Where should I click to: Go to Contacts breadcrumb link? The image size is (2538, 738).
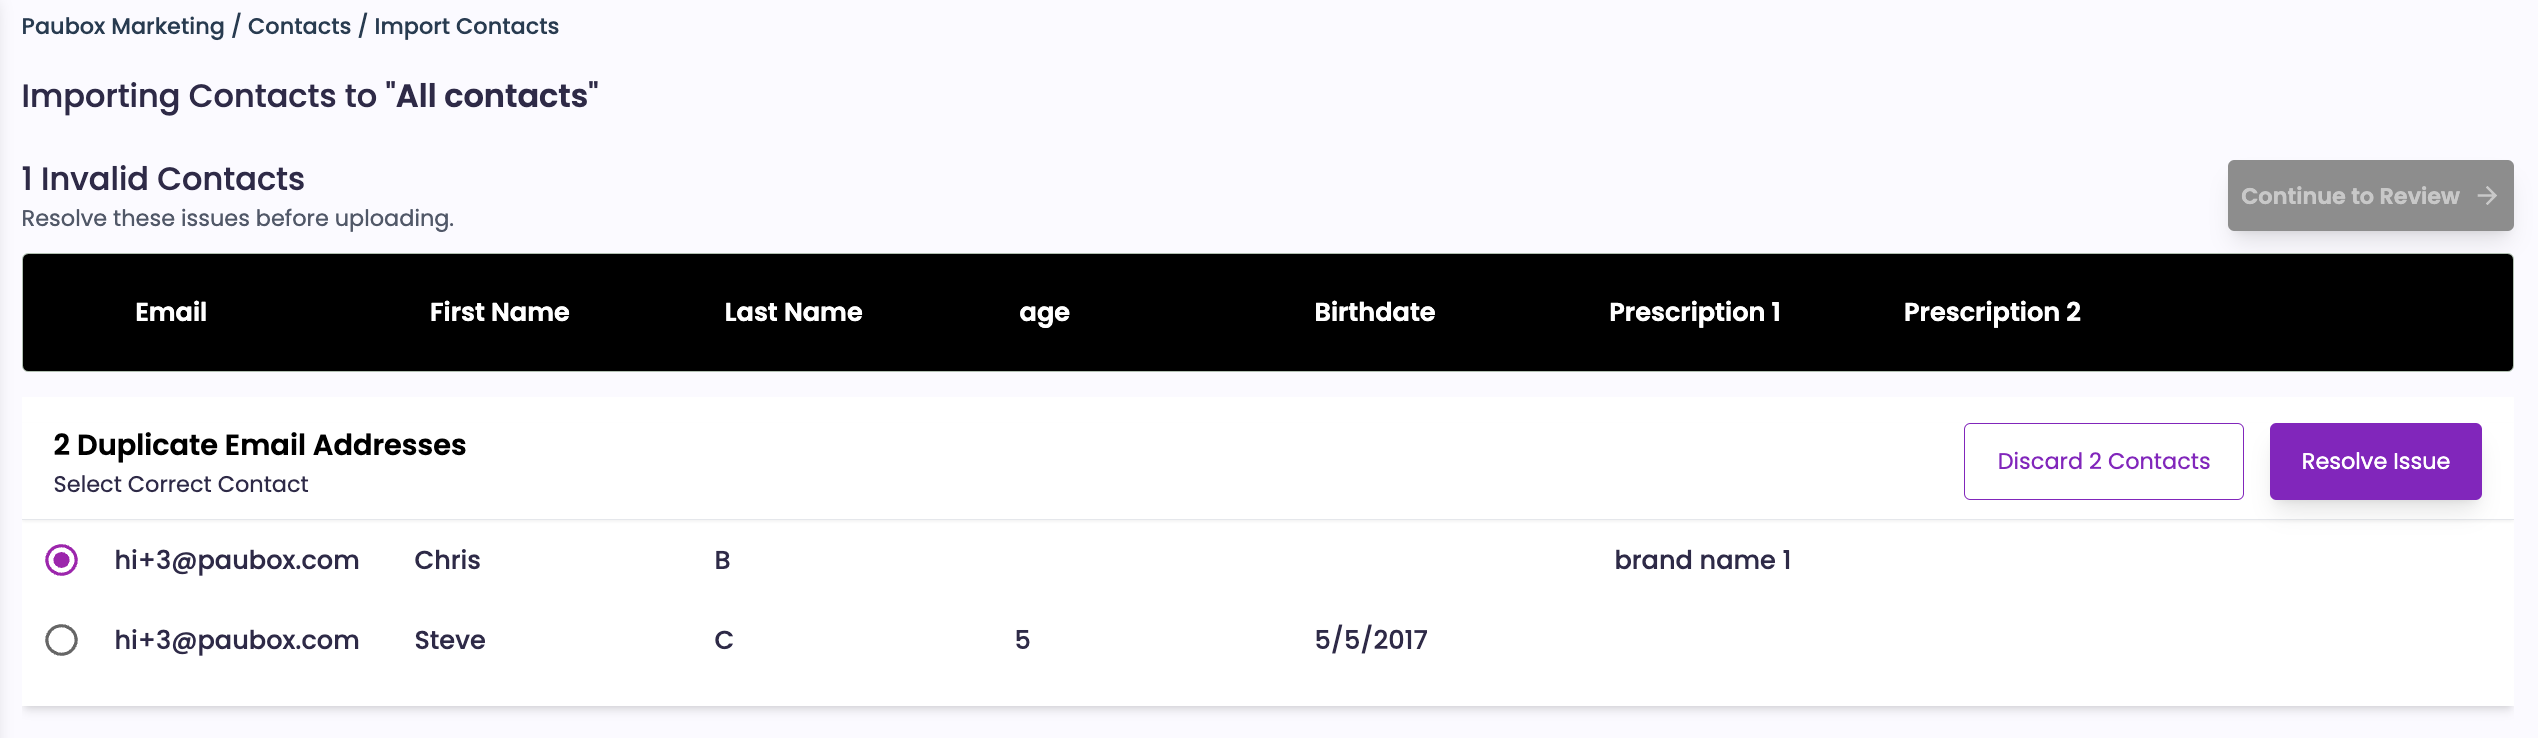coord(299,26)
